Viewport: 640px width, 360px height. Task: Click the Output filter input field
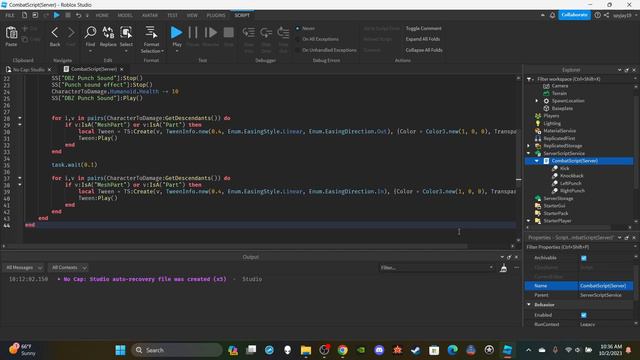point(436,268)
